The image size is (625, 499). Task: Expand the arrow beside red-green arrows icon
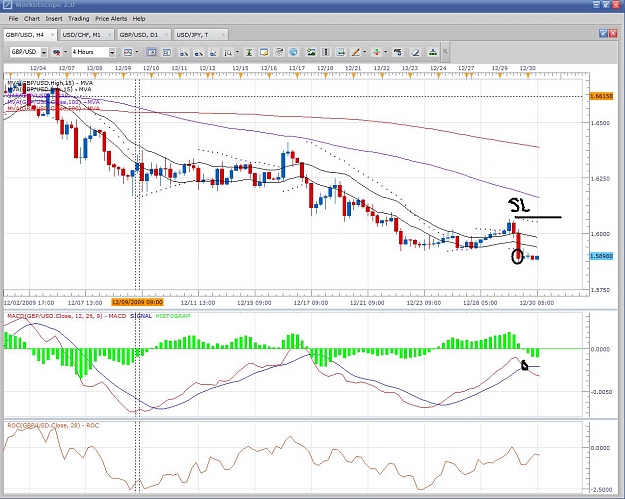(x=385, y=52)
